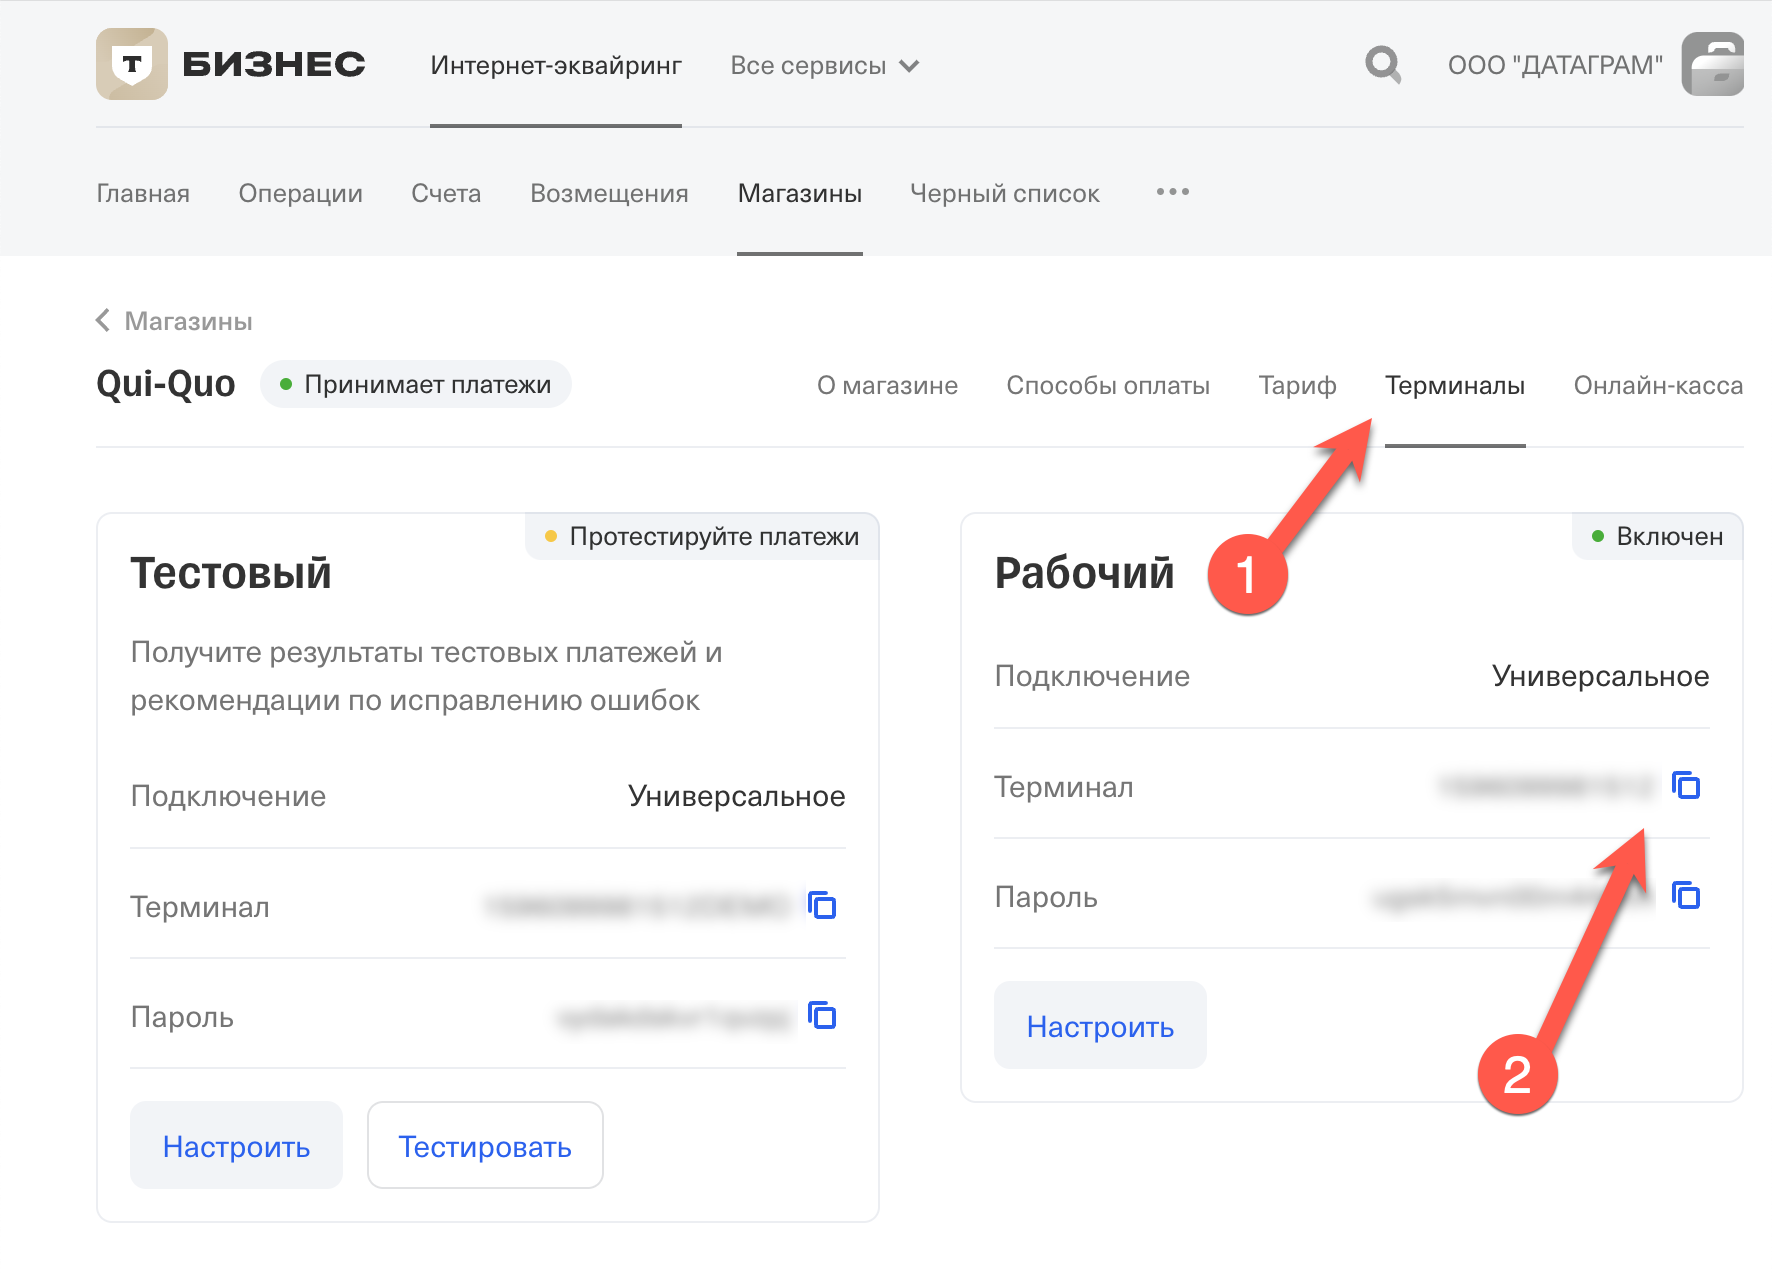
Task: Switch to the Способы оплаты tab
Action: pyautogui.click(x=1107, y=386)
